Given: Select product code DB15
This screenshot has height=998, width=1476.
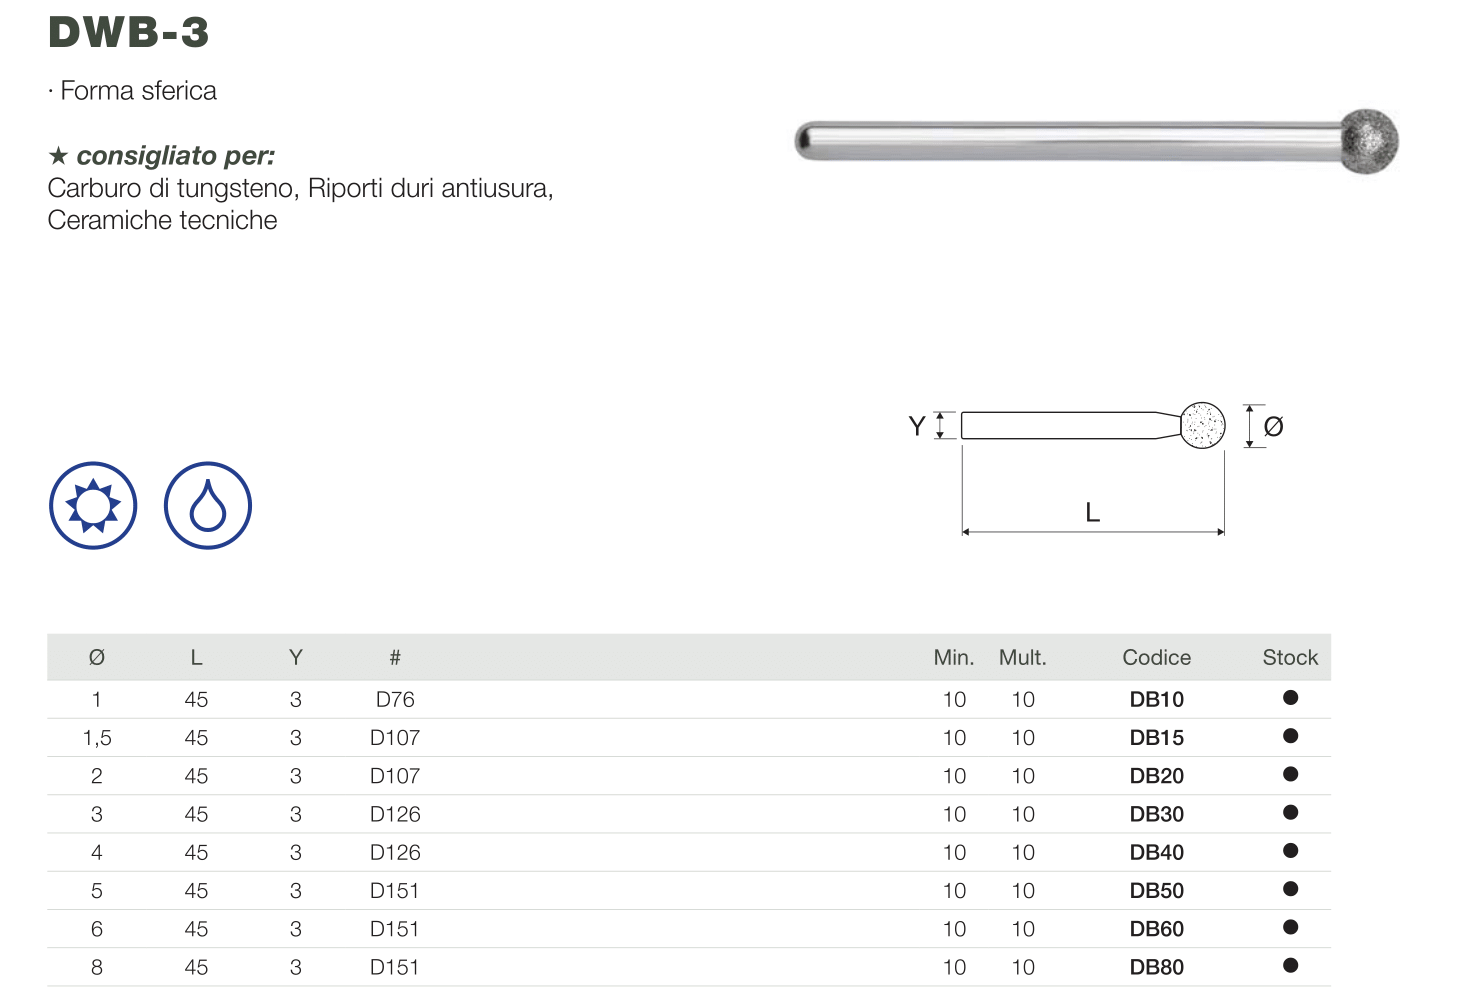Looking at the screenshot, I should click(x=1156, y=738).
